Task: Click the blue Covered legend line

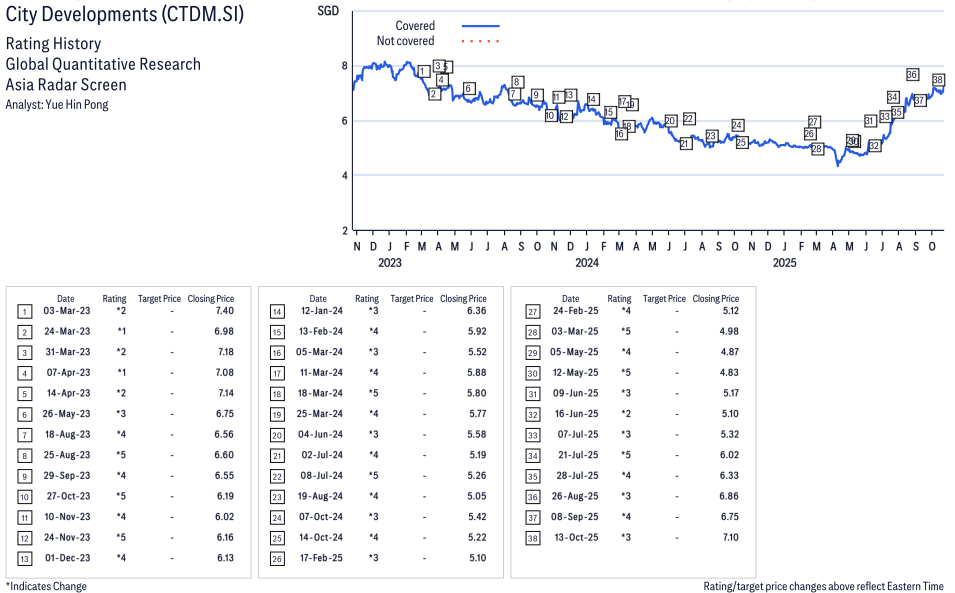Action: point(480,26)
